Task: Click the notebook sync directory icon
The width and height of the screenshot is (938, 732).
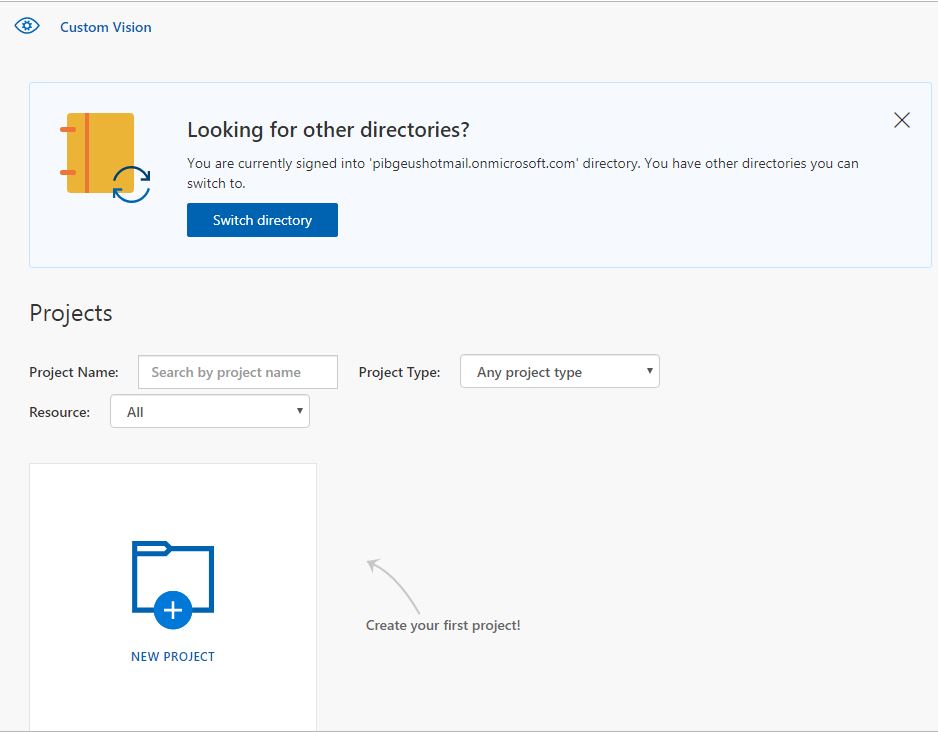Action: click(105, 157)
